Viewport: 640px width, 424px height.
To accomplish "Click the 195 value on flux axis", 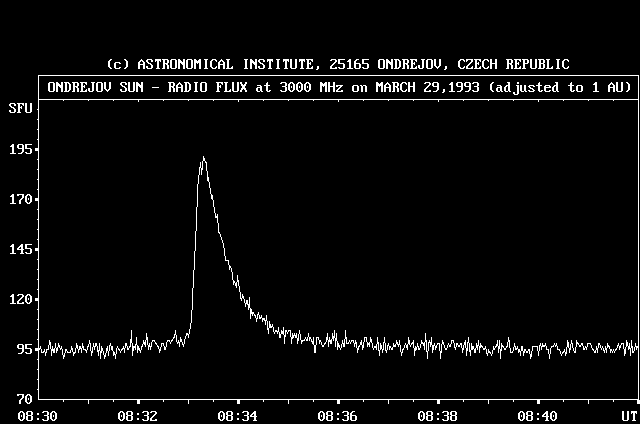I will [x=19, y=149].
